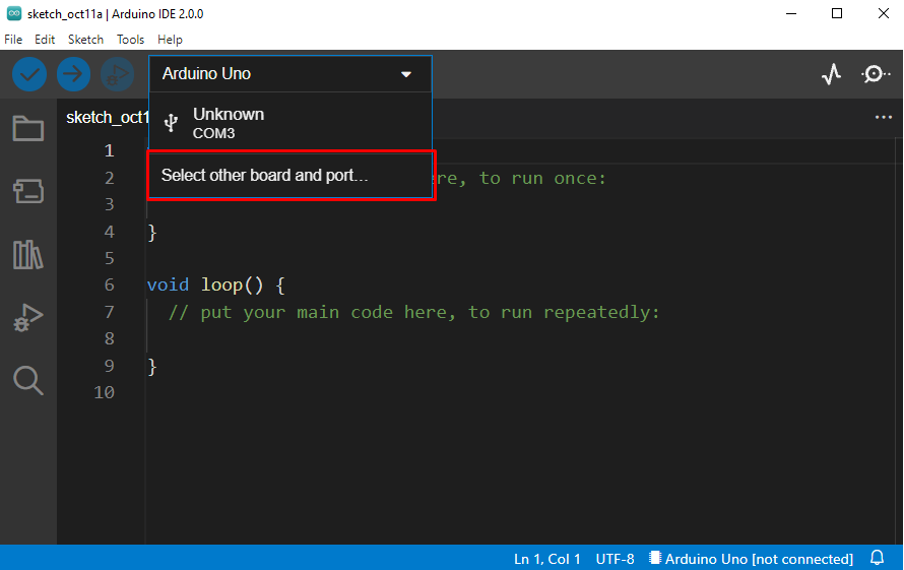Maximize the Arduino IDE window
904x570 pixels.
837,13
